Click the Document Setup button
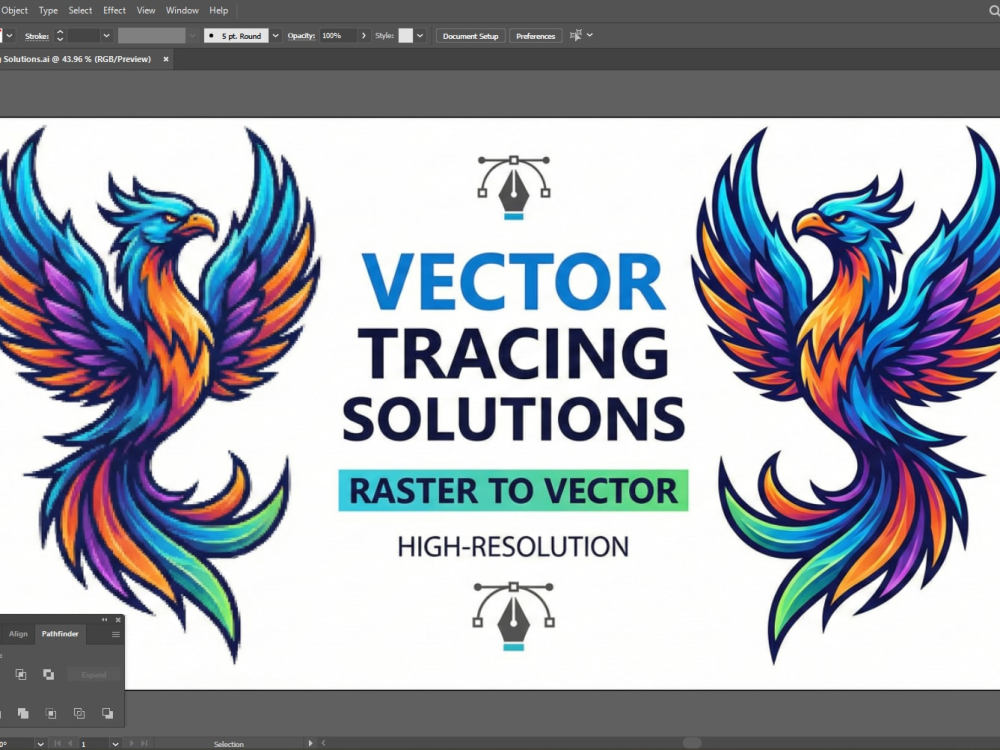 pos(471,36)
